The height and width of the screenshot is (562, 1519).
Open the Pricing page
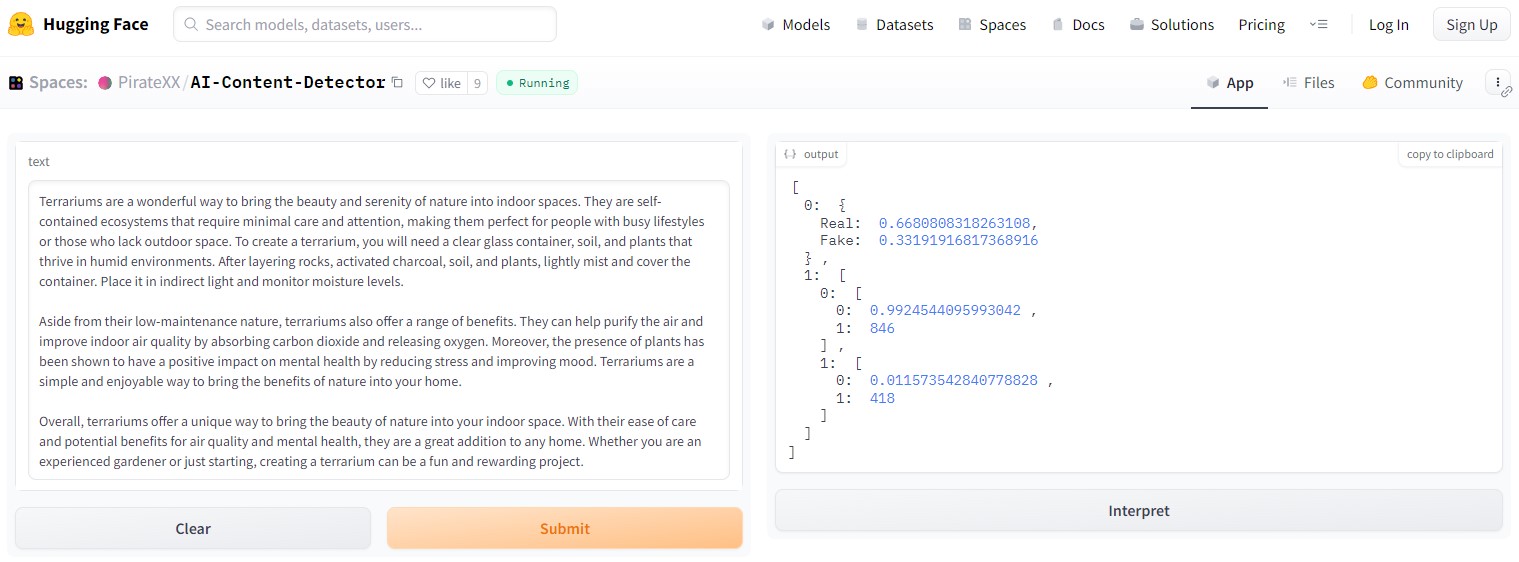1261,25
